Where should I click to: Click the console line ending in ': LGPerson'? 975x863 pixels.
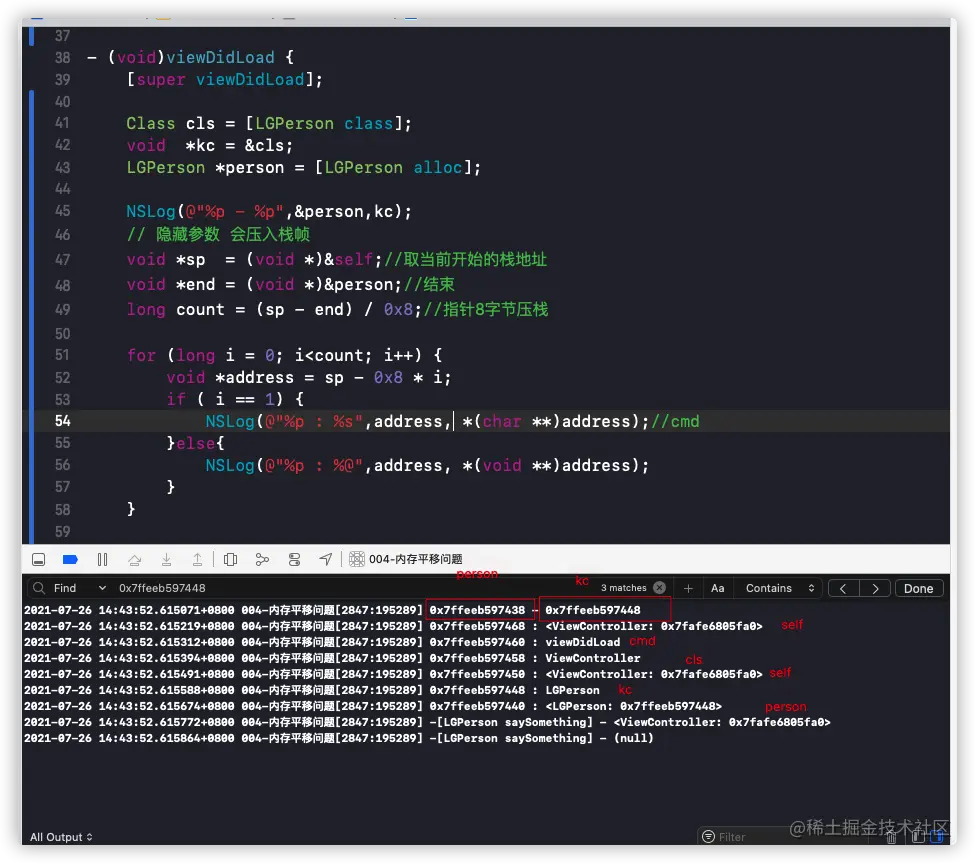coord(312,690)
